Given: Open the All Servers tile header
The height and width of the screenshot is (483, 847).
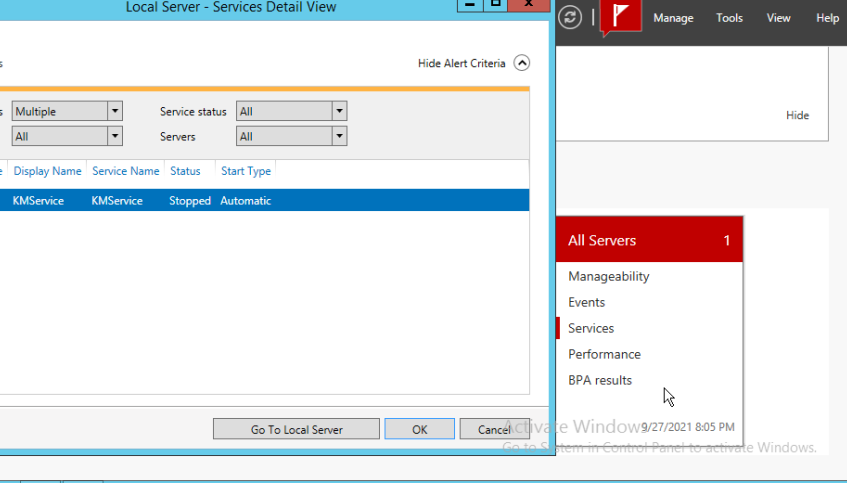Looking at the screenshot, I should point(649,240).
